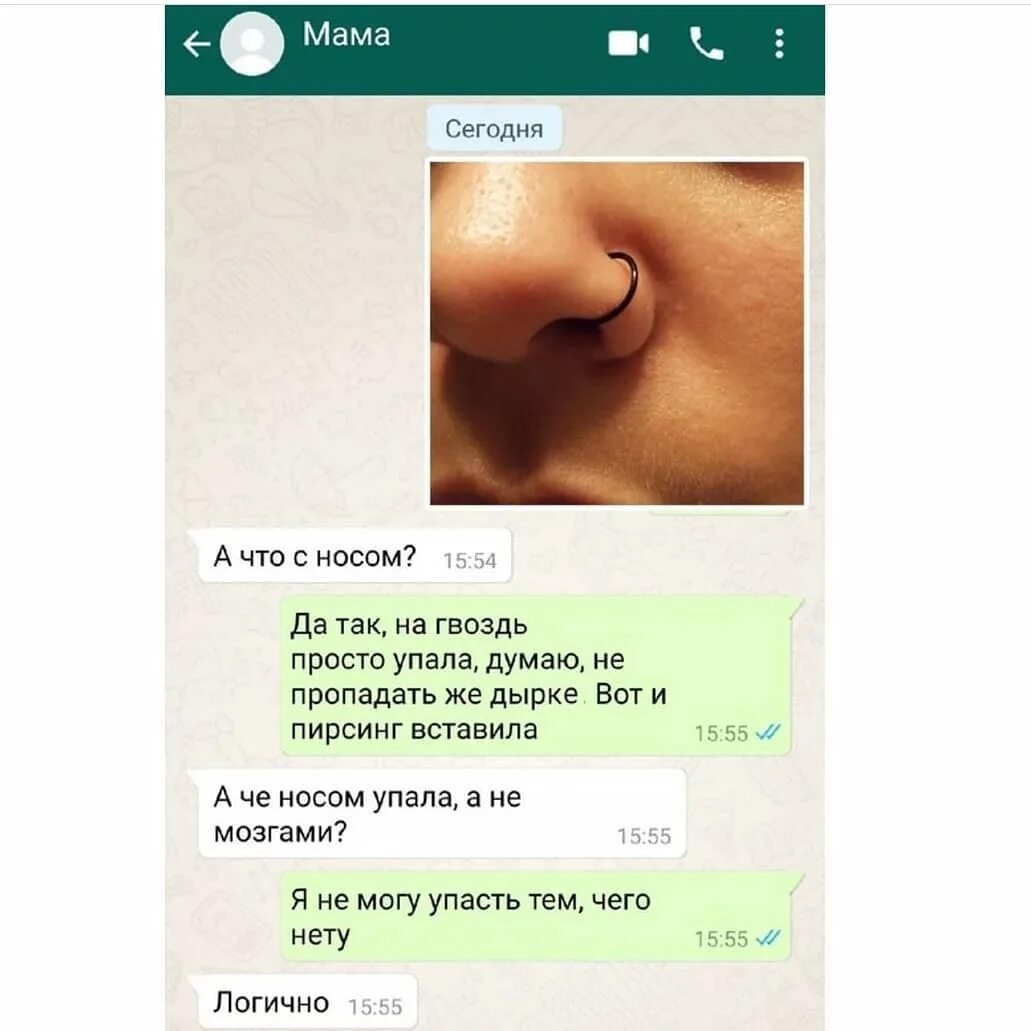
Task: Start a video call
Action: point(628,44)
